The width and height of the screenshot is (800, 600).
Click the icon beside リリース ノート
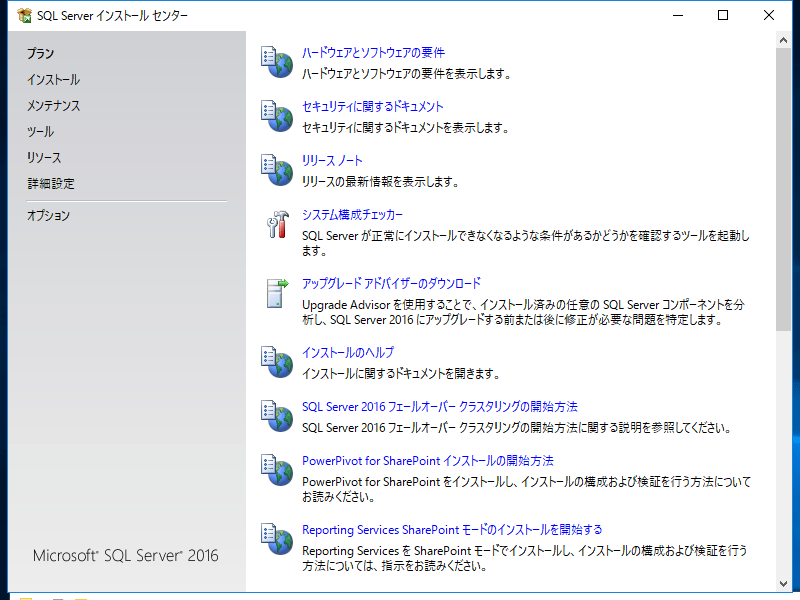tap(277, 170)
